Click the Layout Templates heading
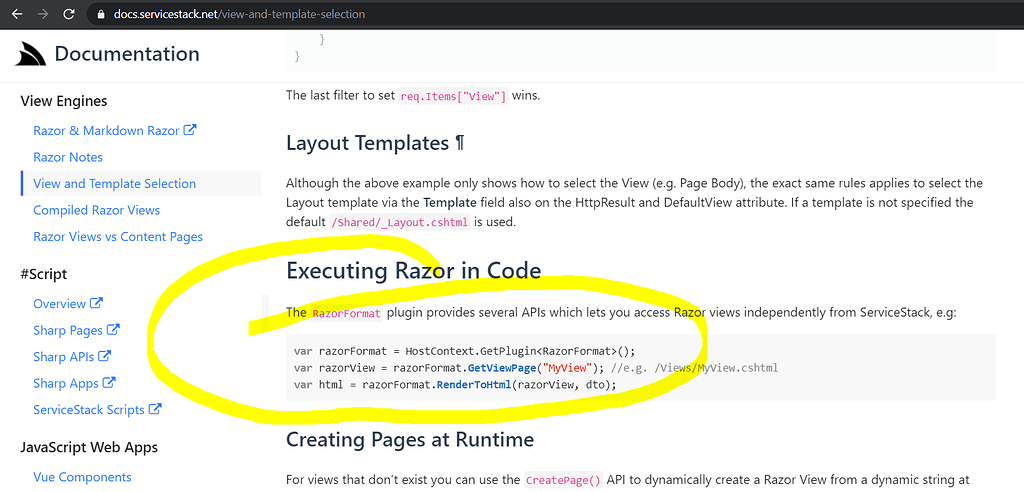 [367, 142]
